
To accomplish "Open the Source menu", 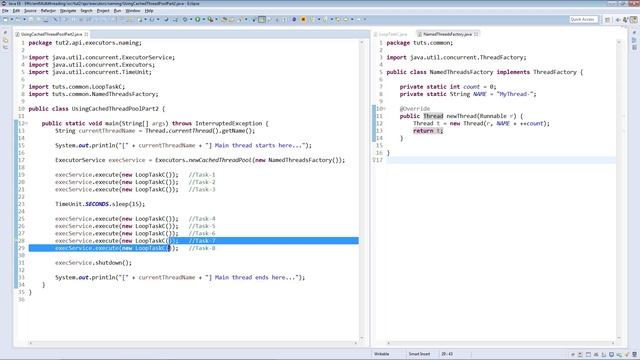I will pos(30,11).
